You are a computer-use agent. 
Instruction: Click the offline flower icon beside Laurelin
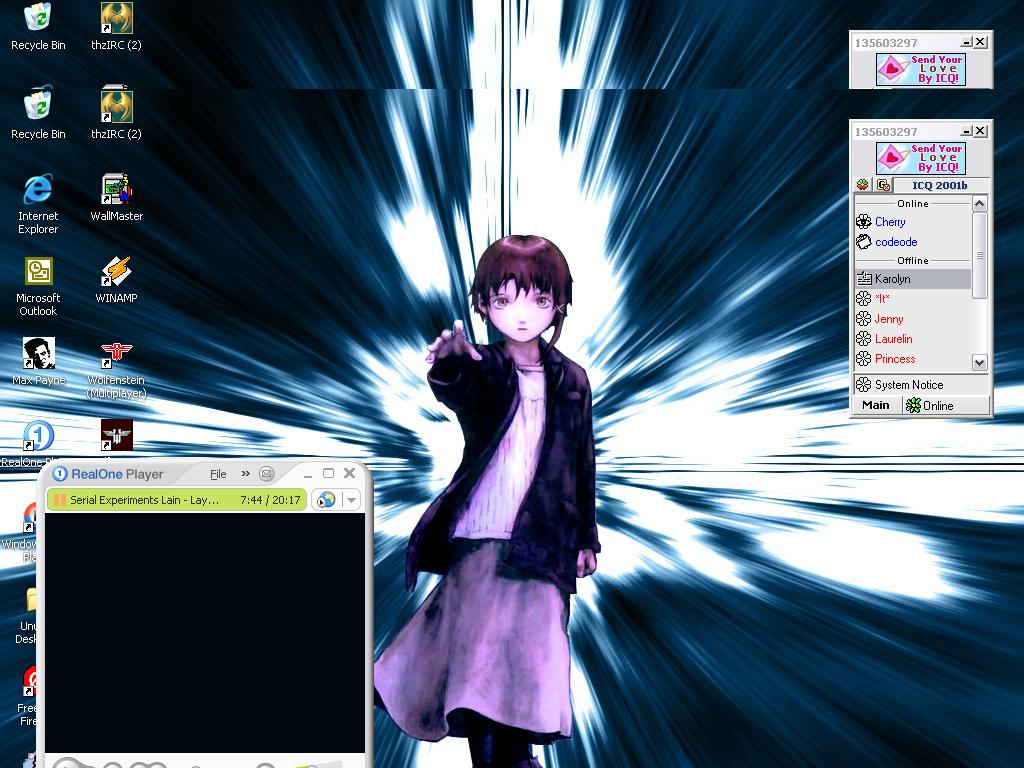tap(863, 338)
